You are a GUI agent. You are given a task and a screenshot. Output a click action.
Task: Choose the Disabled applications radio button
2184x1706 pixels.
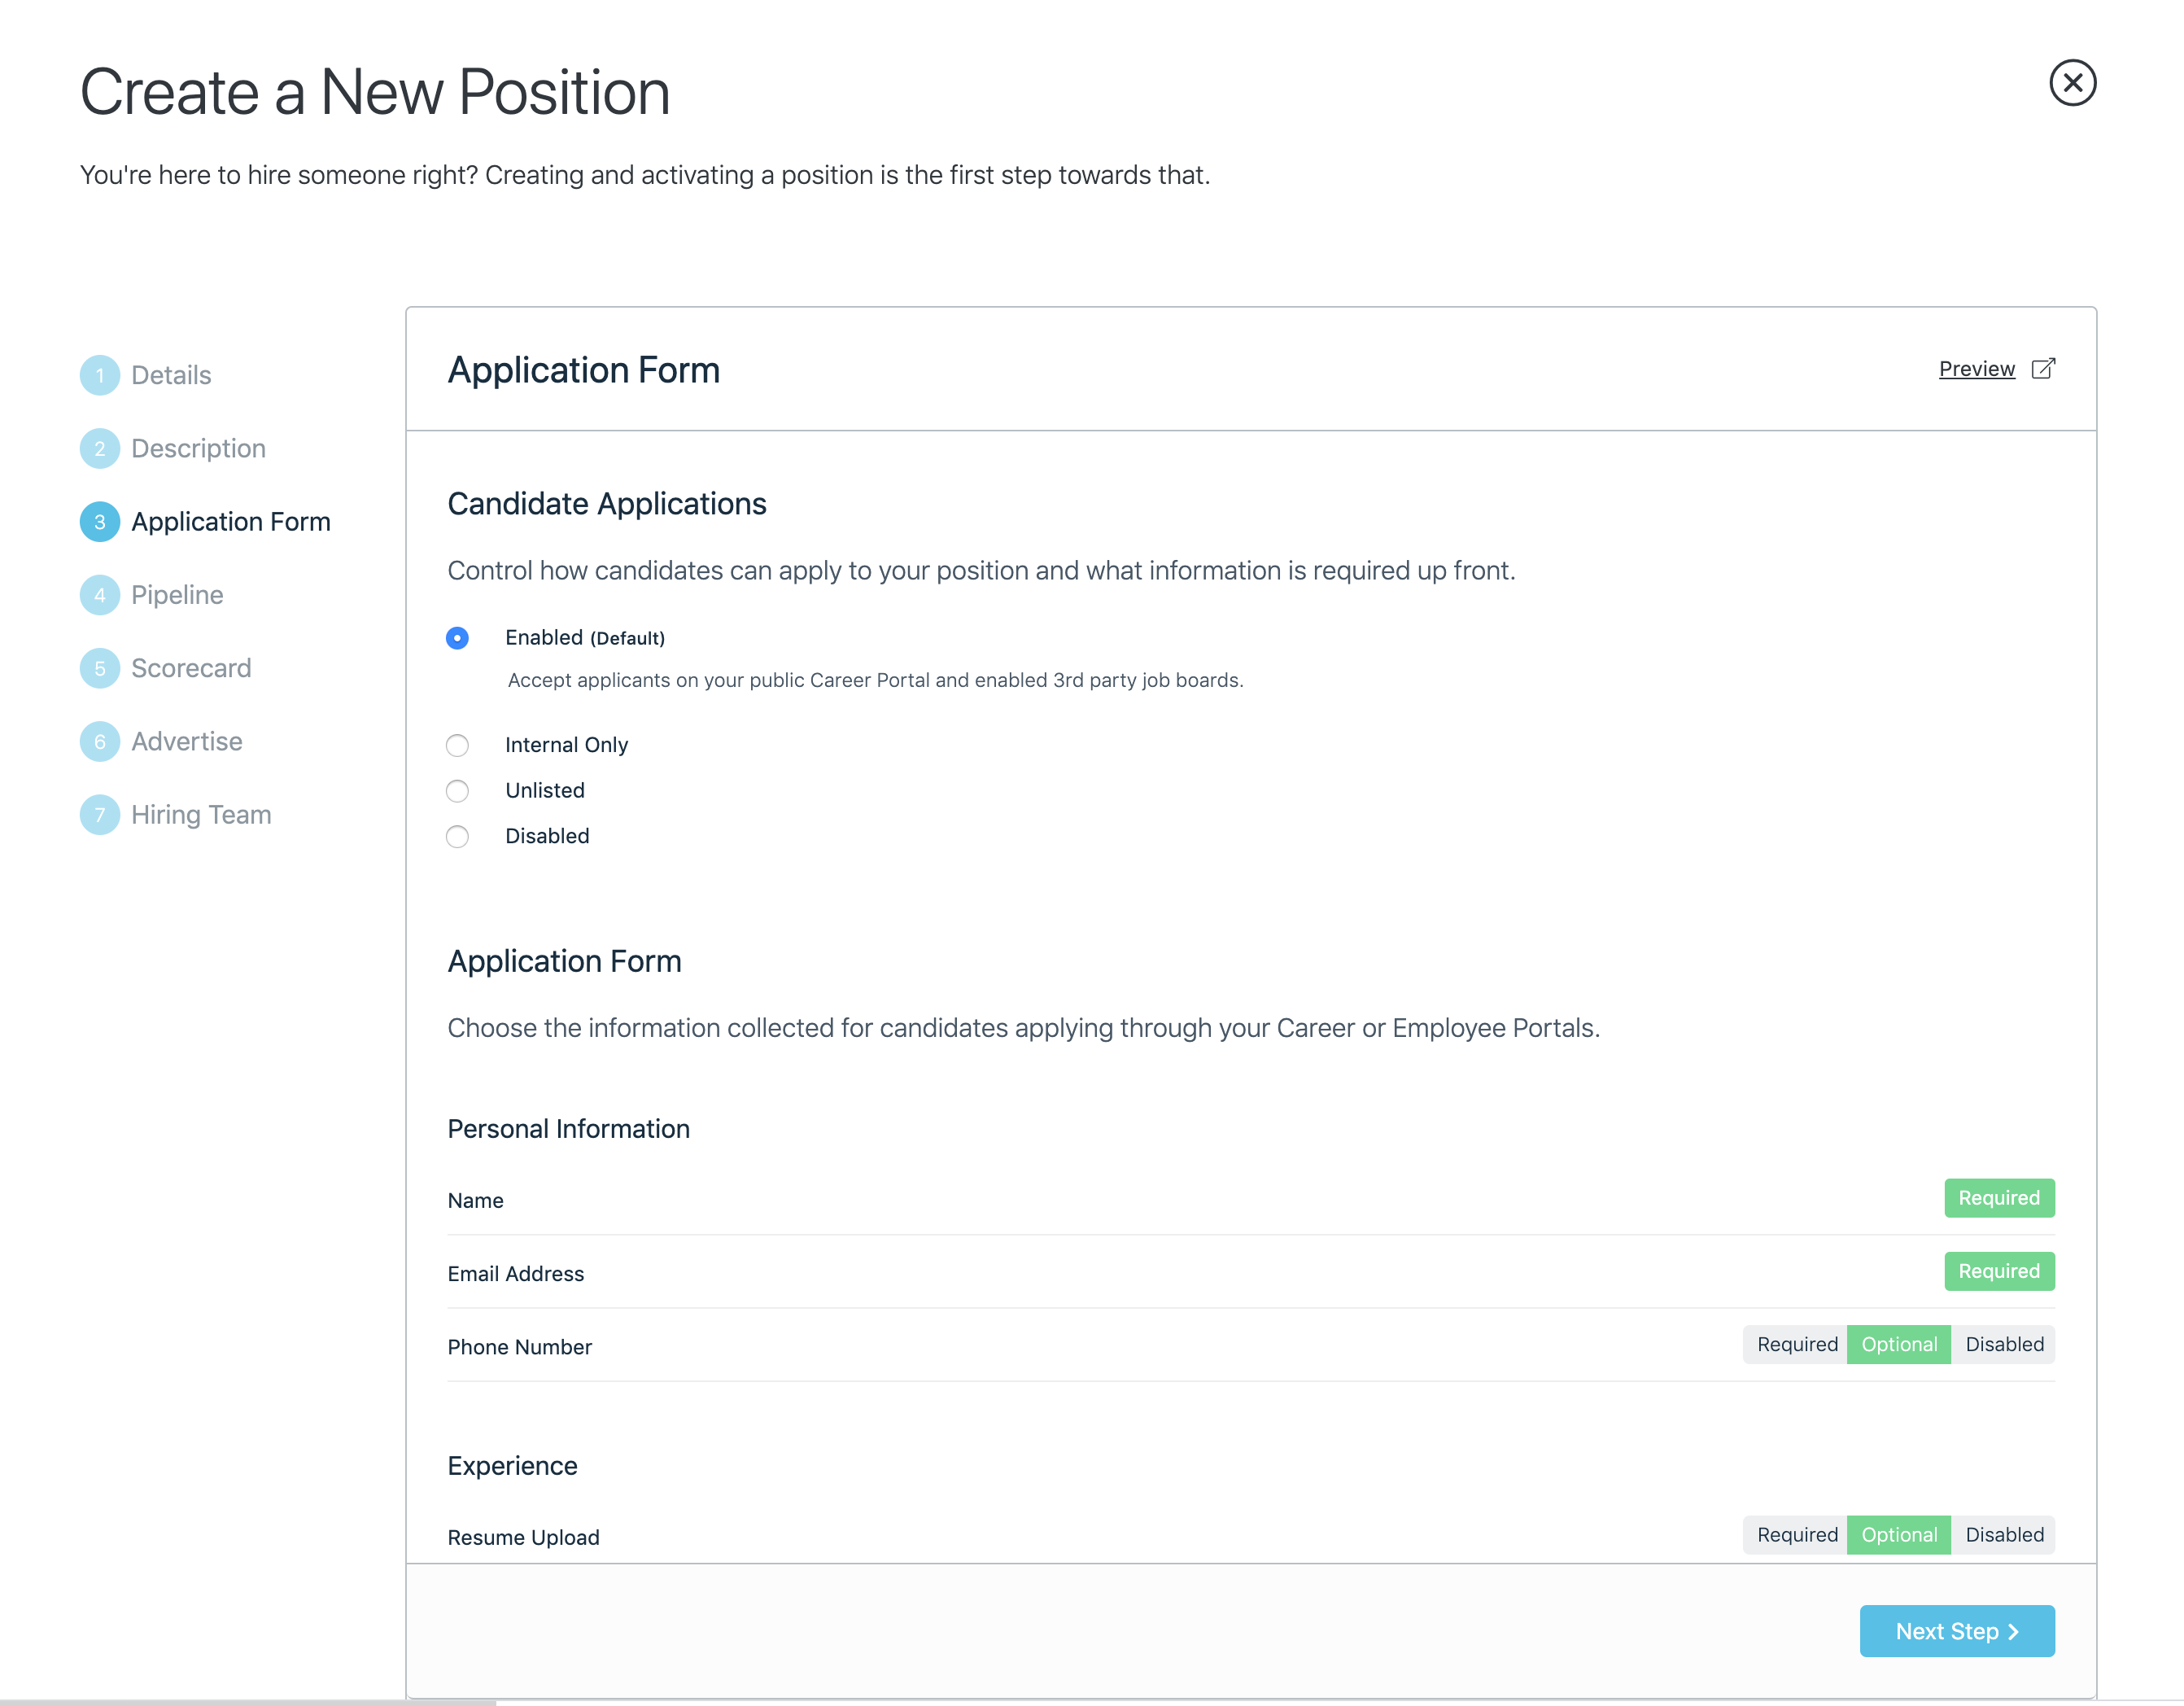point(457,837)
